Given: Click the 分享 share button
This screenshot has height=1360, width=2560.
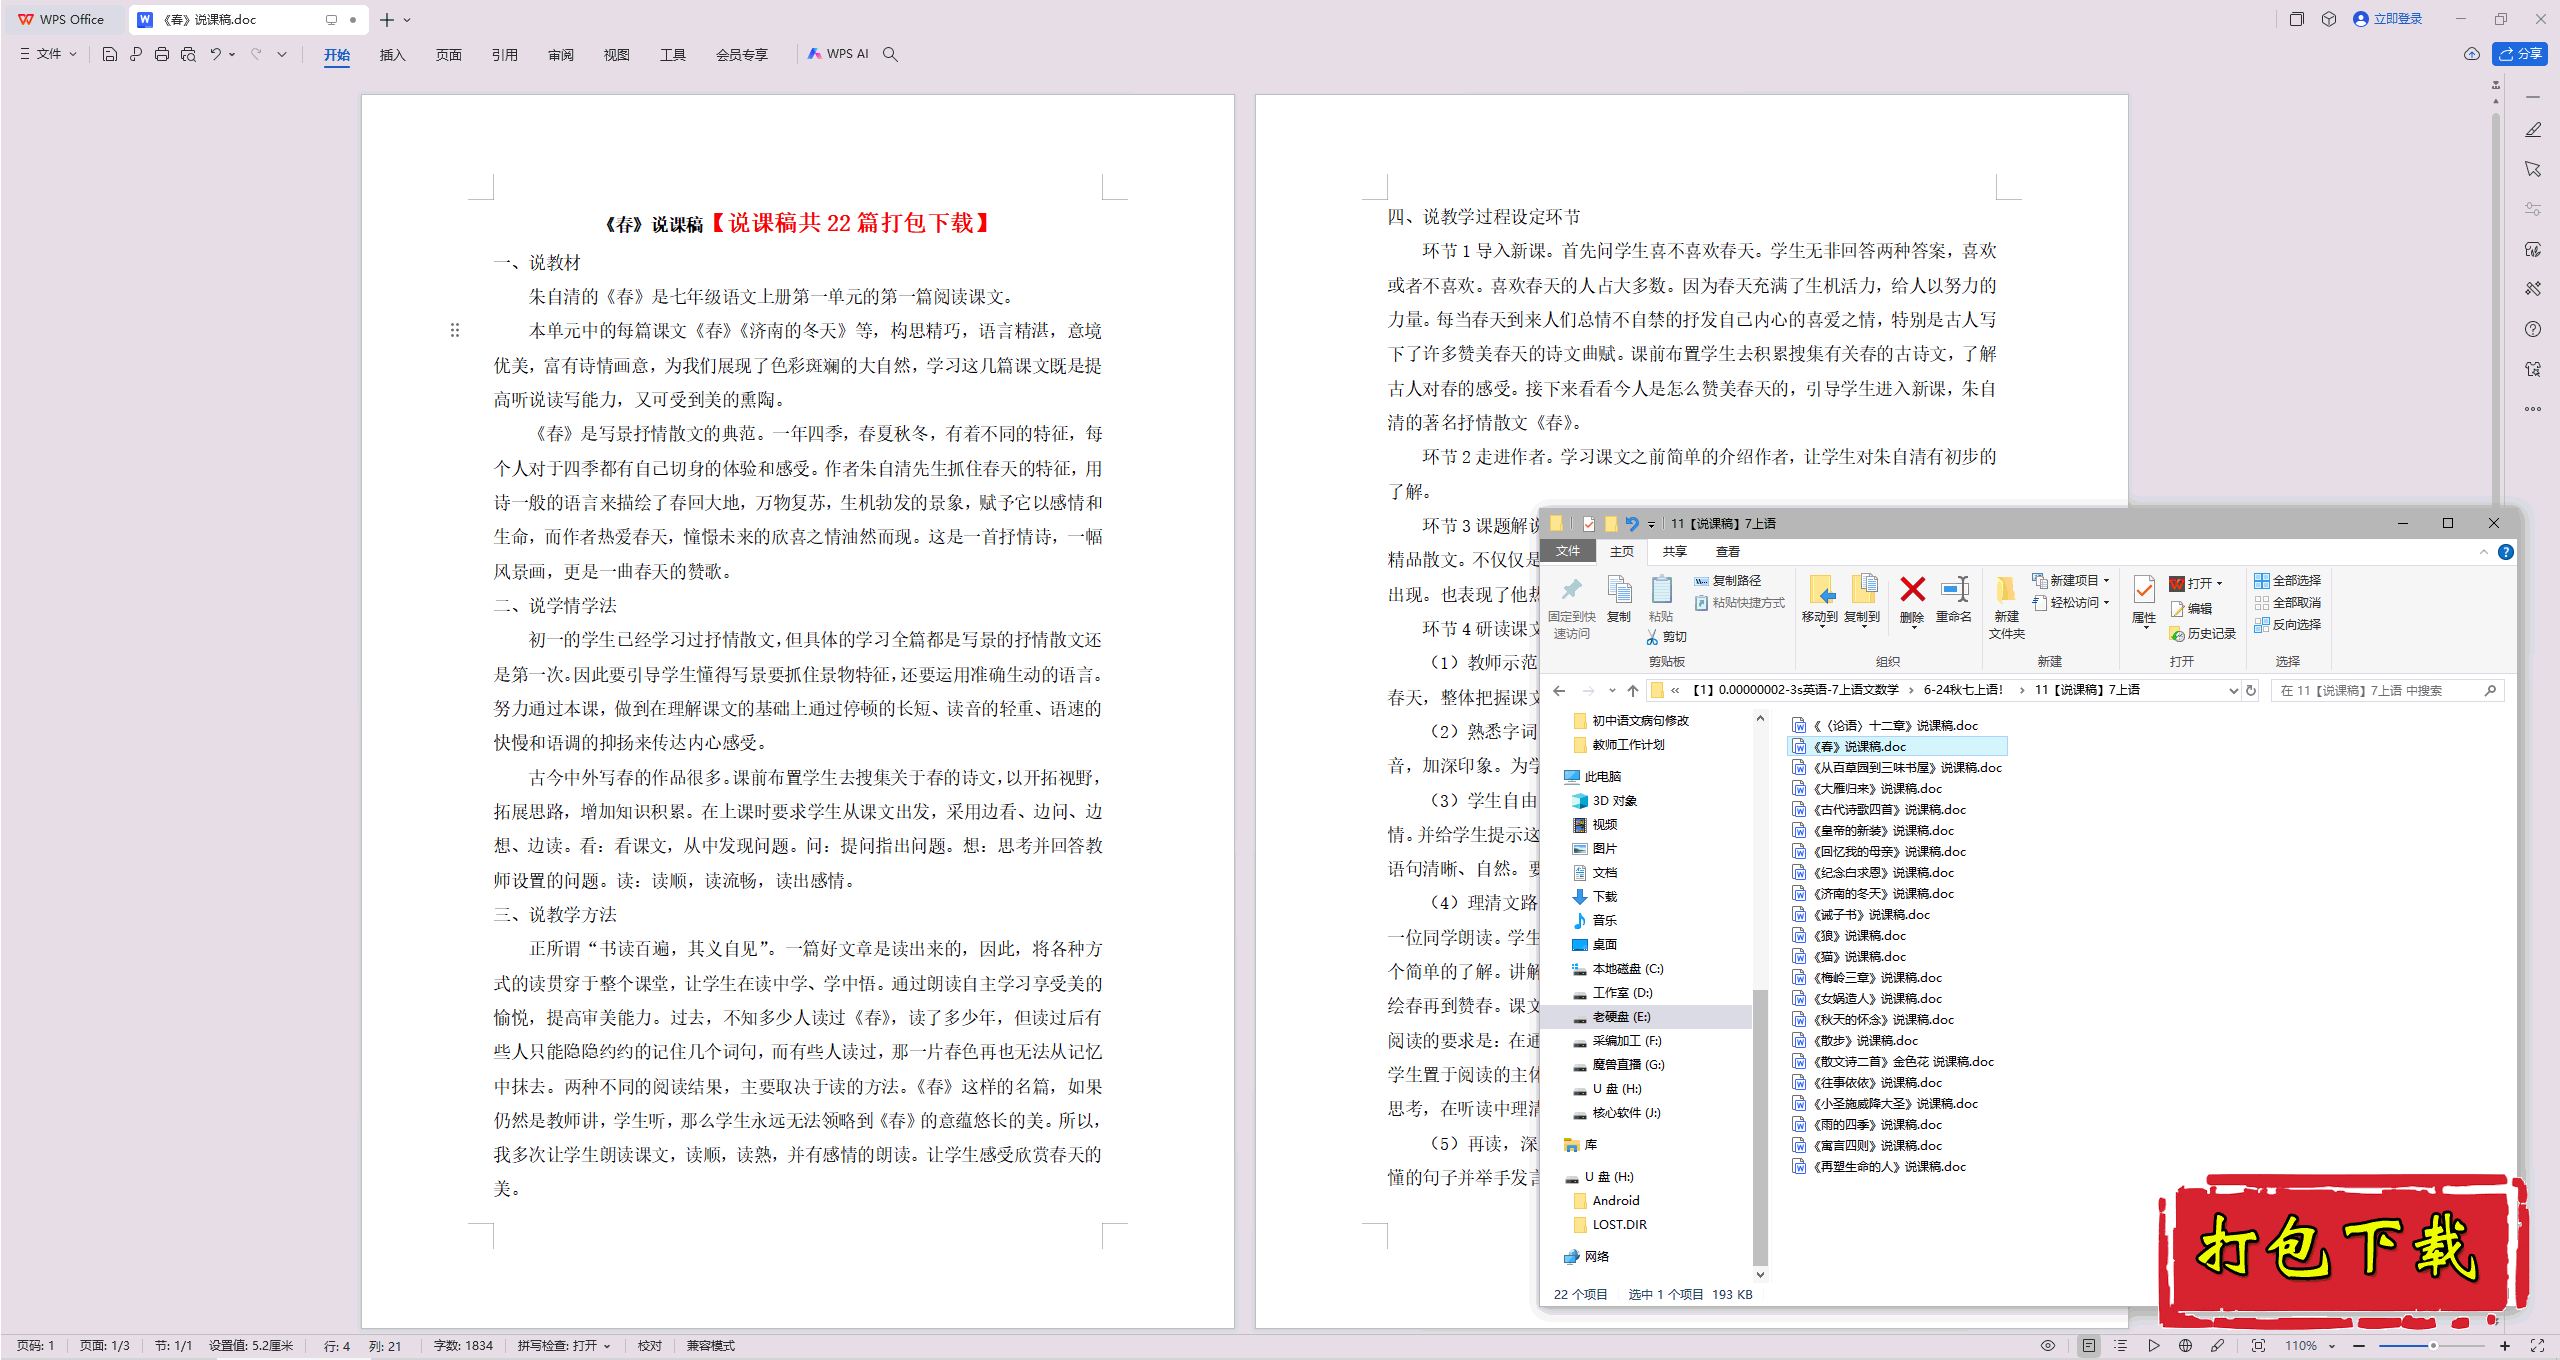Looking at the screenshot, I should [2520, 54].
